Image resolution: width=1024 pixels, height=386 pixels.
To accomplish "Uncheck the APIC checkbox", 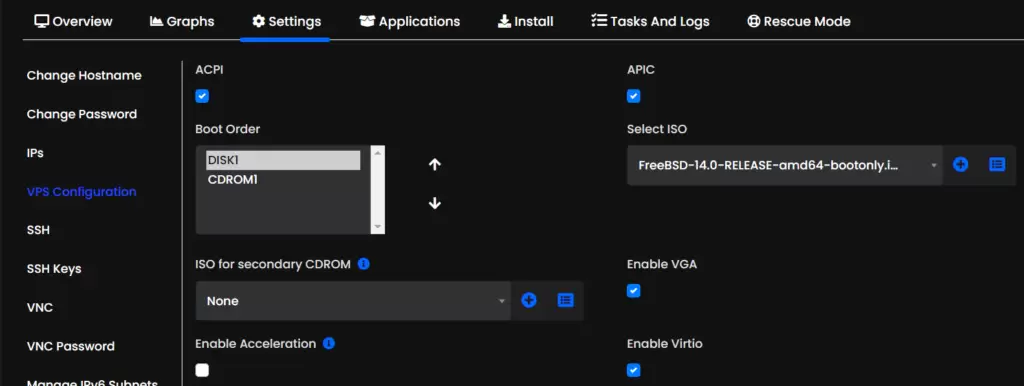I will click(x=633, y=96).
